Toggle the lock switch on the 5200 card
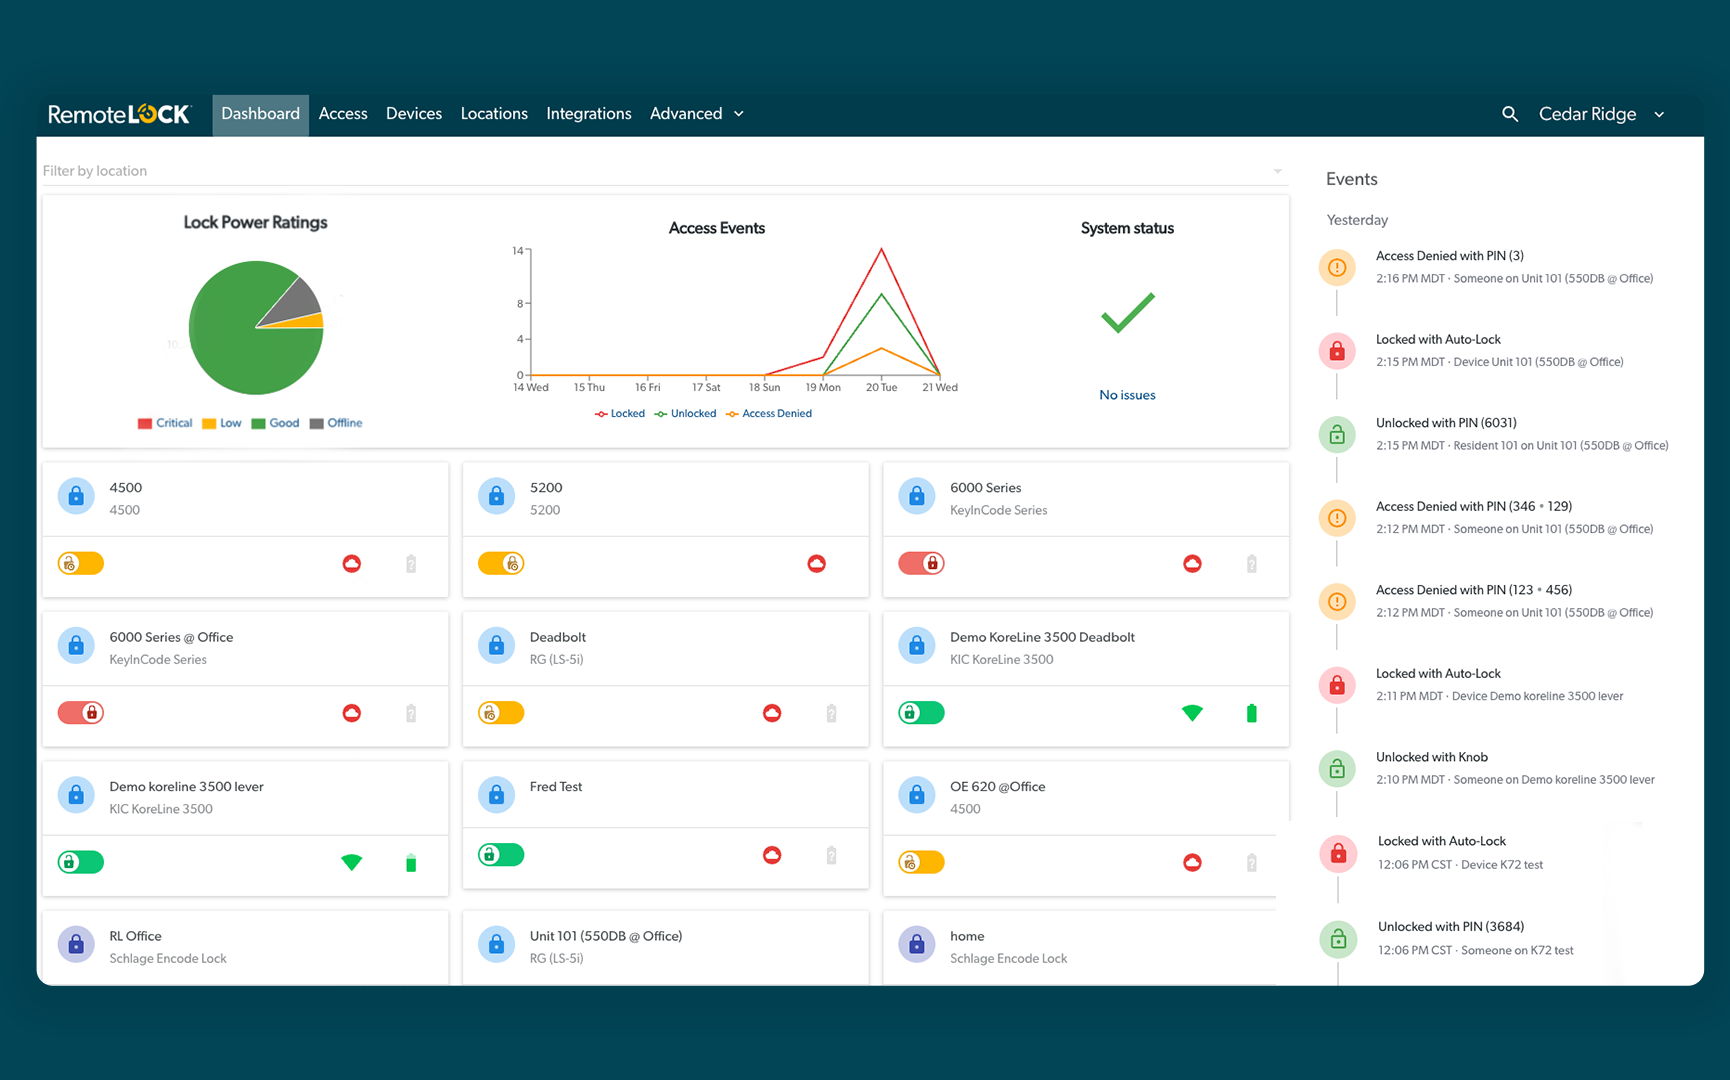1730x1080 pixels. tap(501, 564)
